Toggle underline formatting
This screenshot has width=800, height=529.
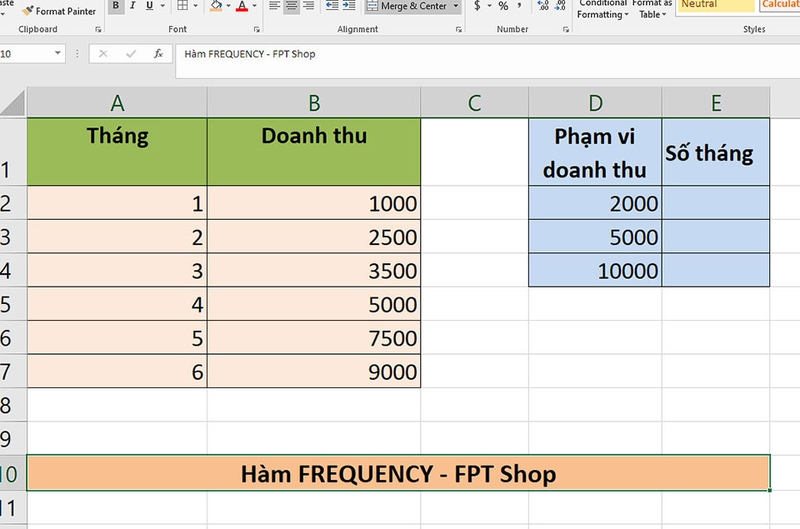point(149,6)
